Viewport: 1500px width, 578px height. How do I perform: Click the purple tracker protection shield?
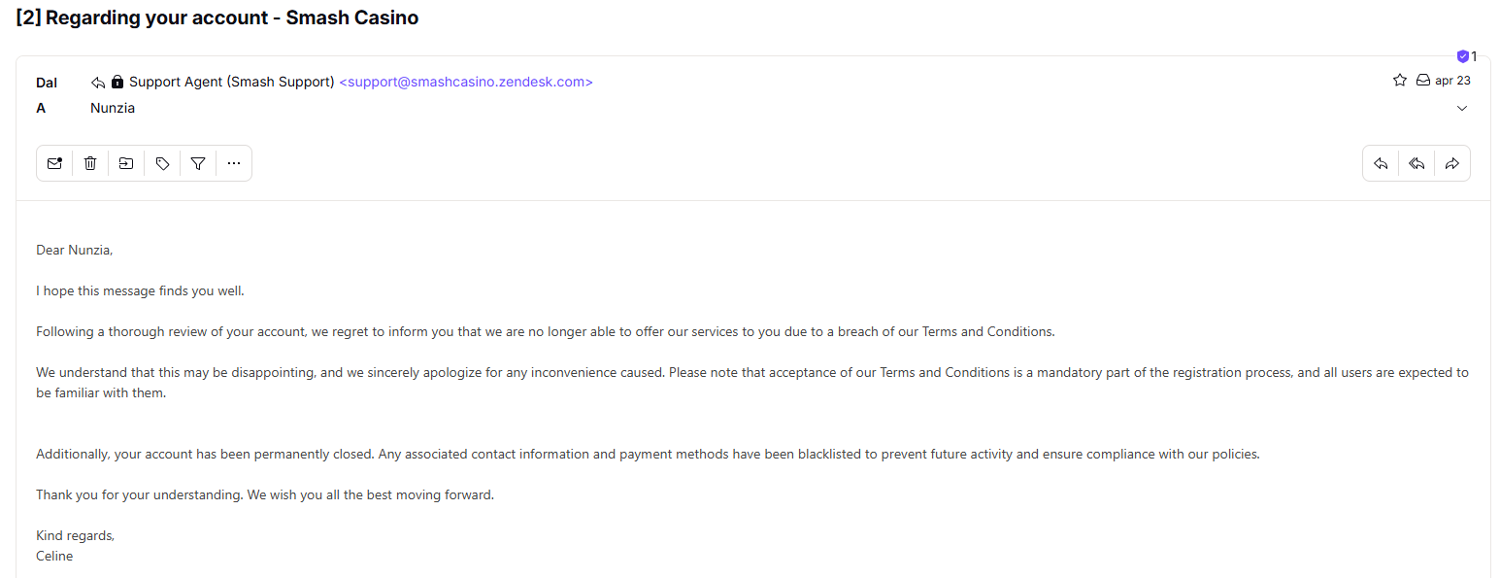tap(1463, 57)
